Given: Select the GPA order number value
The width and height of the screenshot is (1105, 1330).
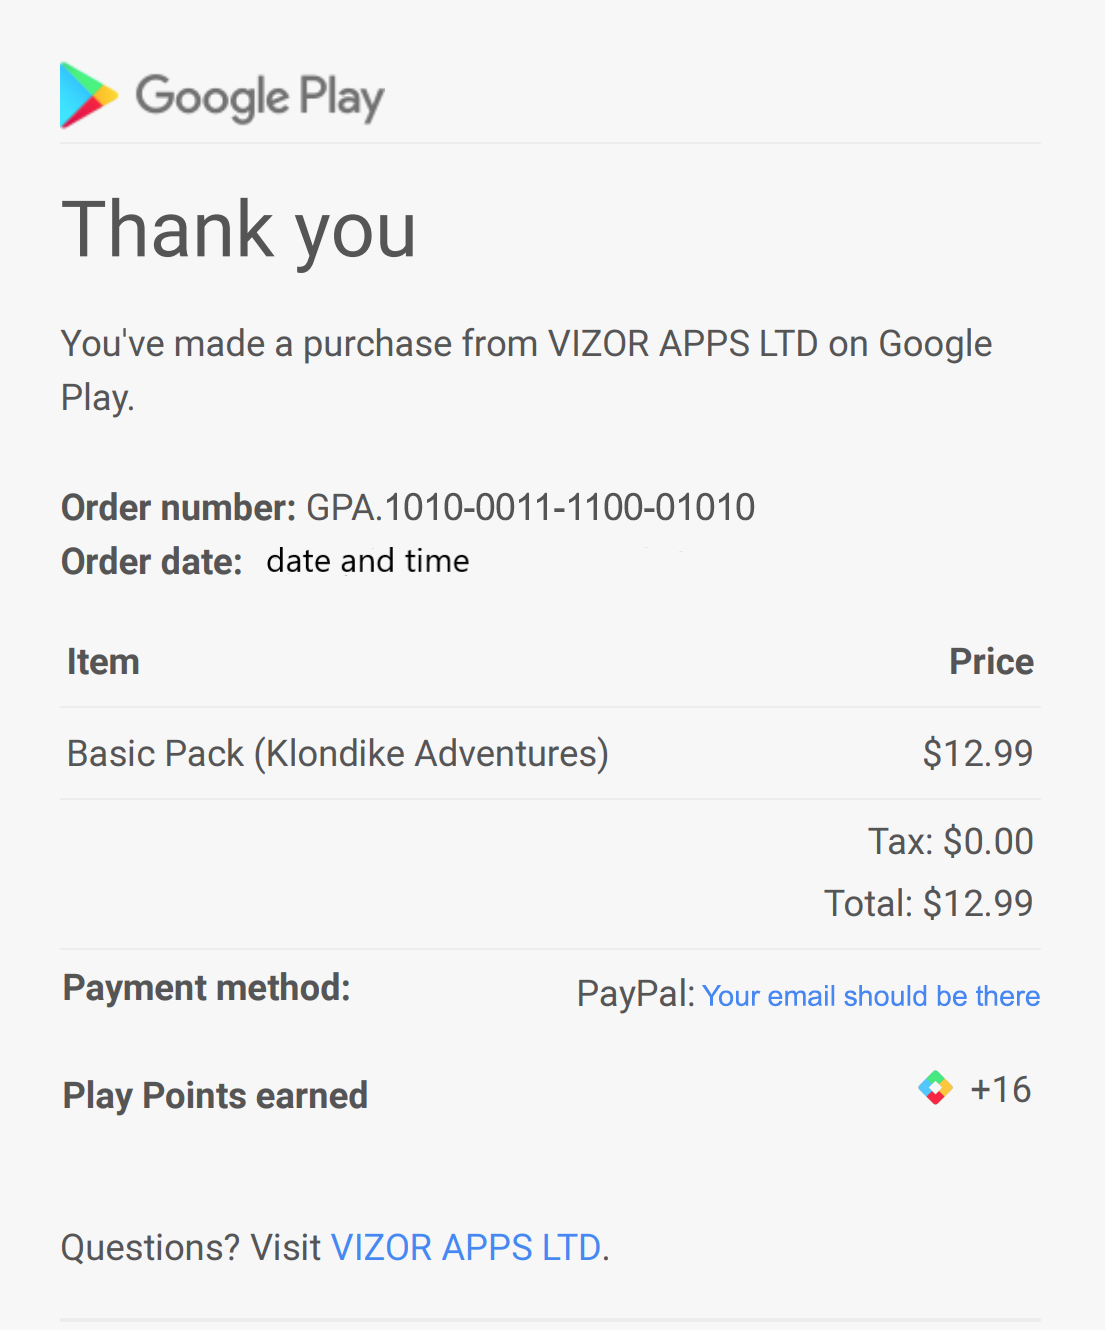Looking at the screenshot, I should (x=530, y=508).
